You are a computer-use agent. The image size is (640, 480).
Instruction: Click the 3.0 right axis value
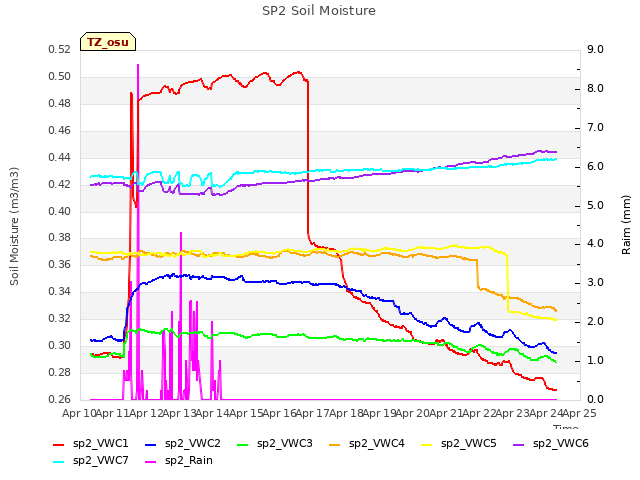coord(595,282)
